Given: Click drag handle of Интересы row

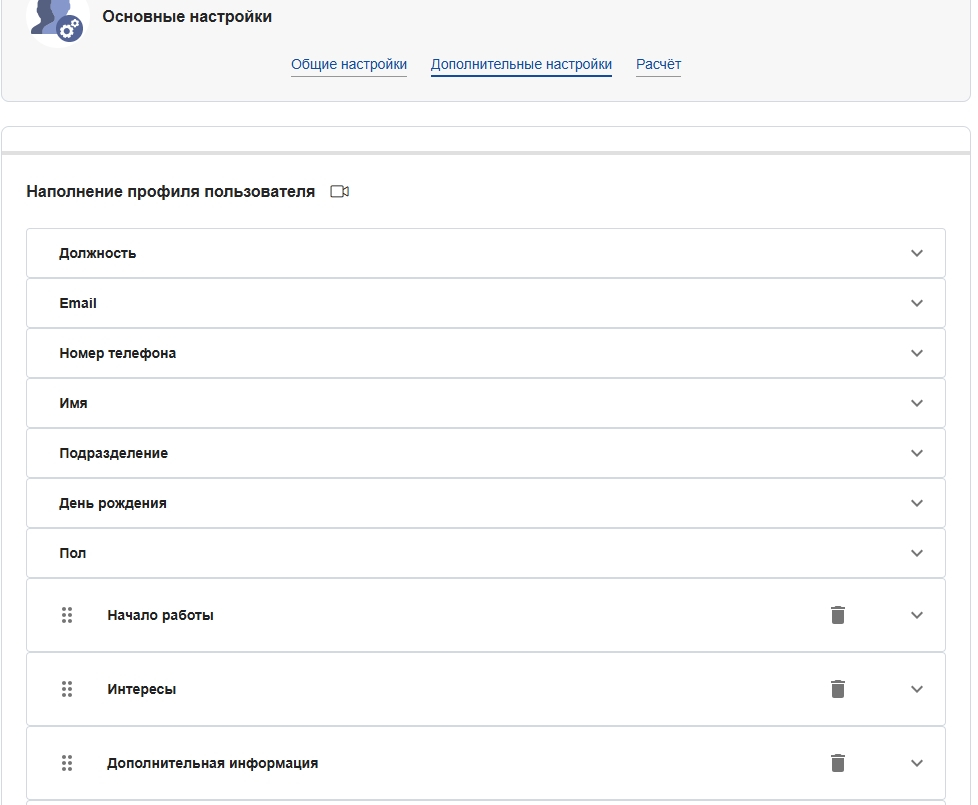Looking at the screenshot, I should [x=67, y=689].
